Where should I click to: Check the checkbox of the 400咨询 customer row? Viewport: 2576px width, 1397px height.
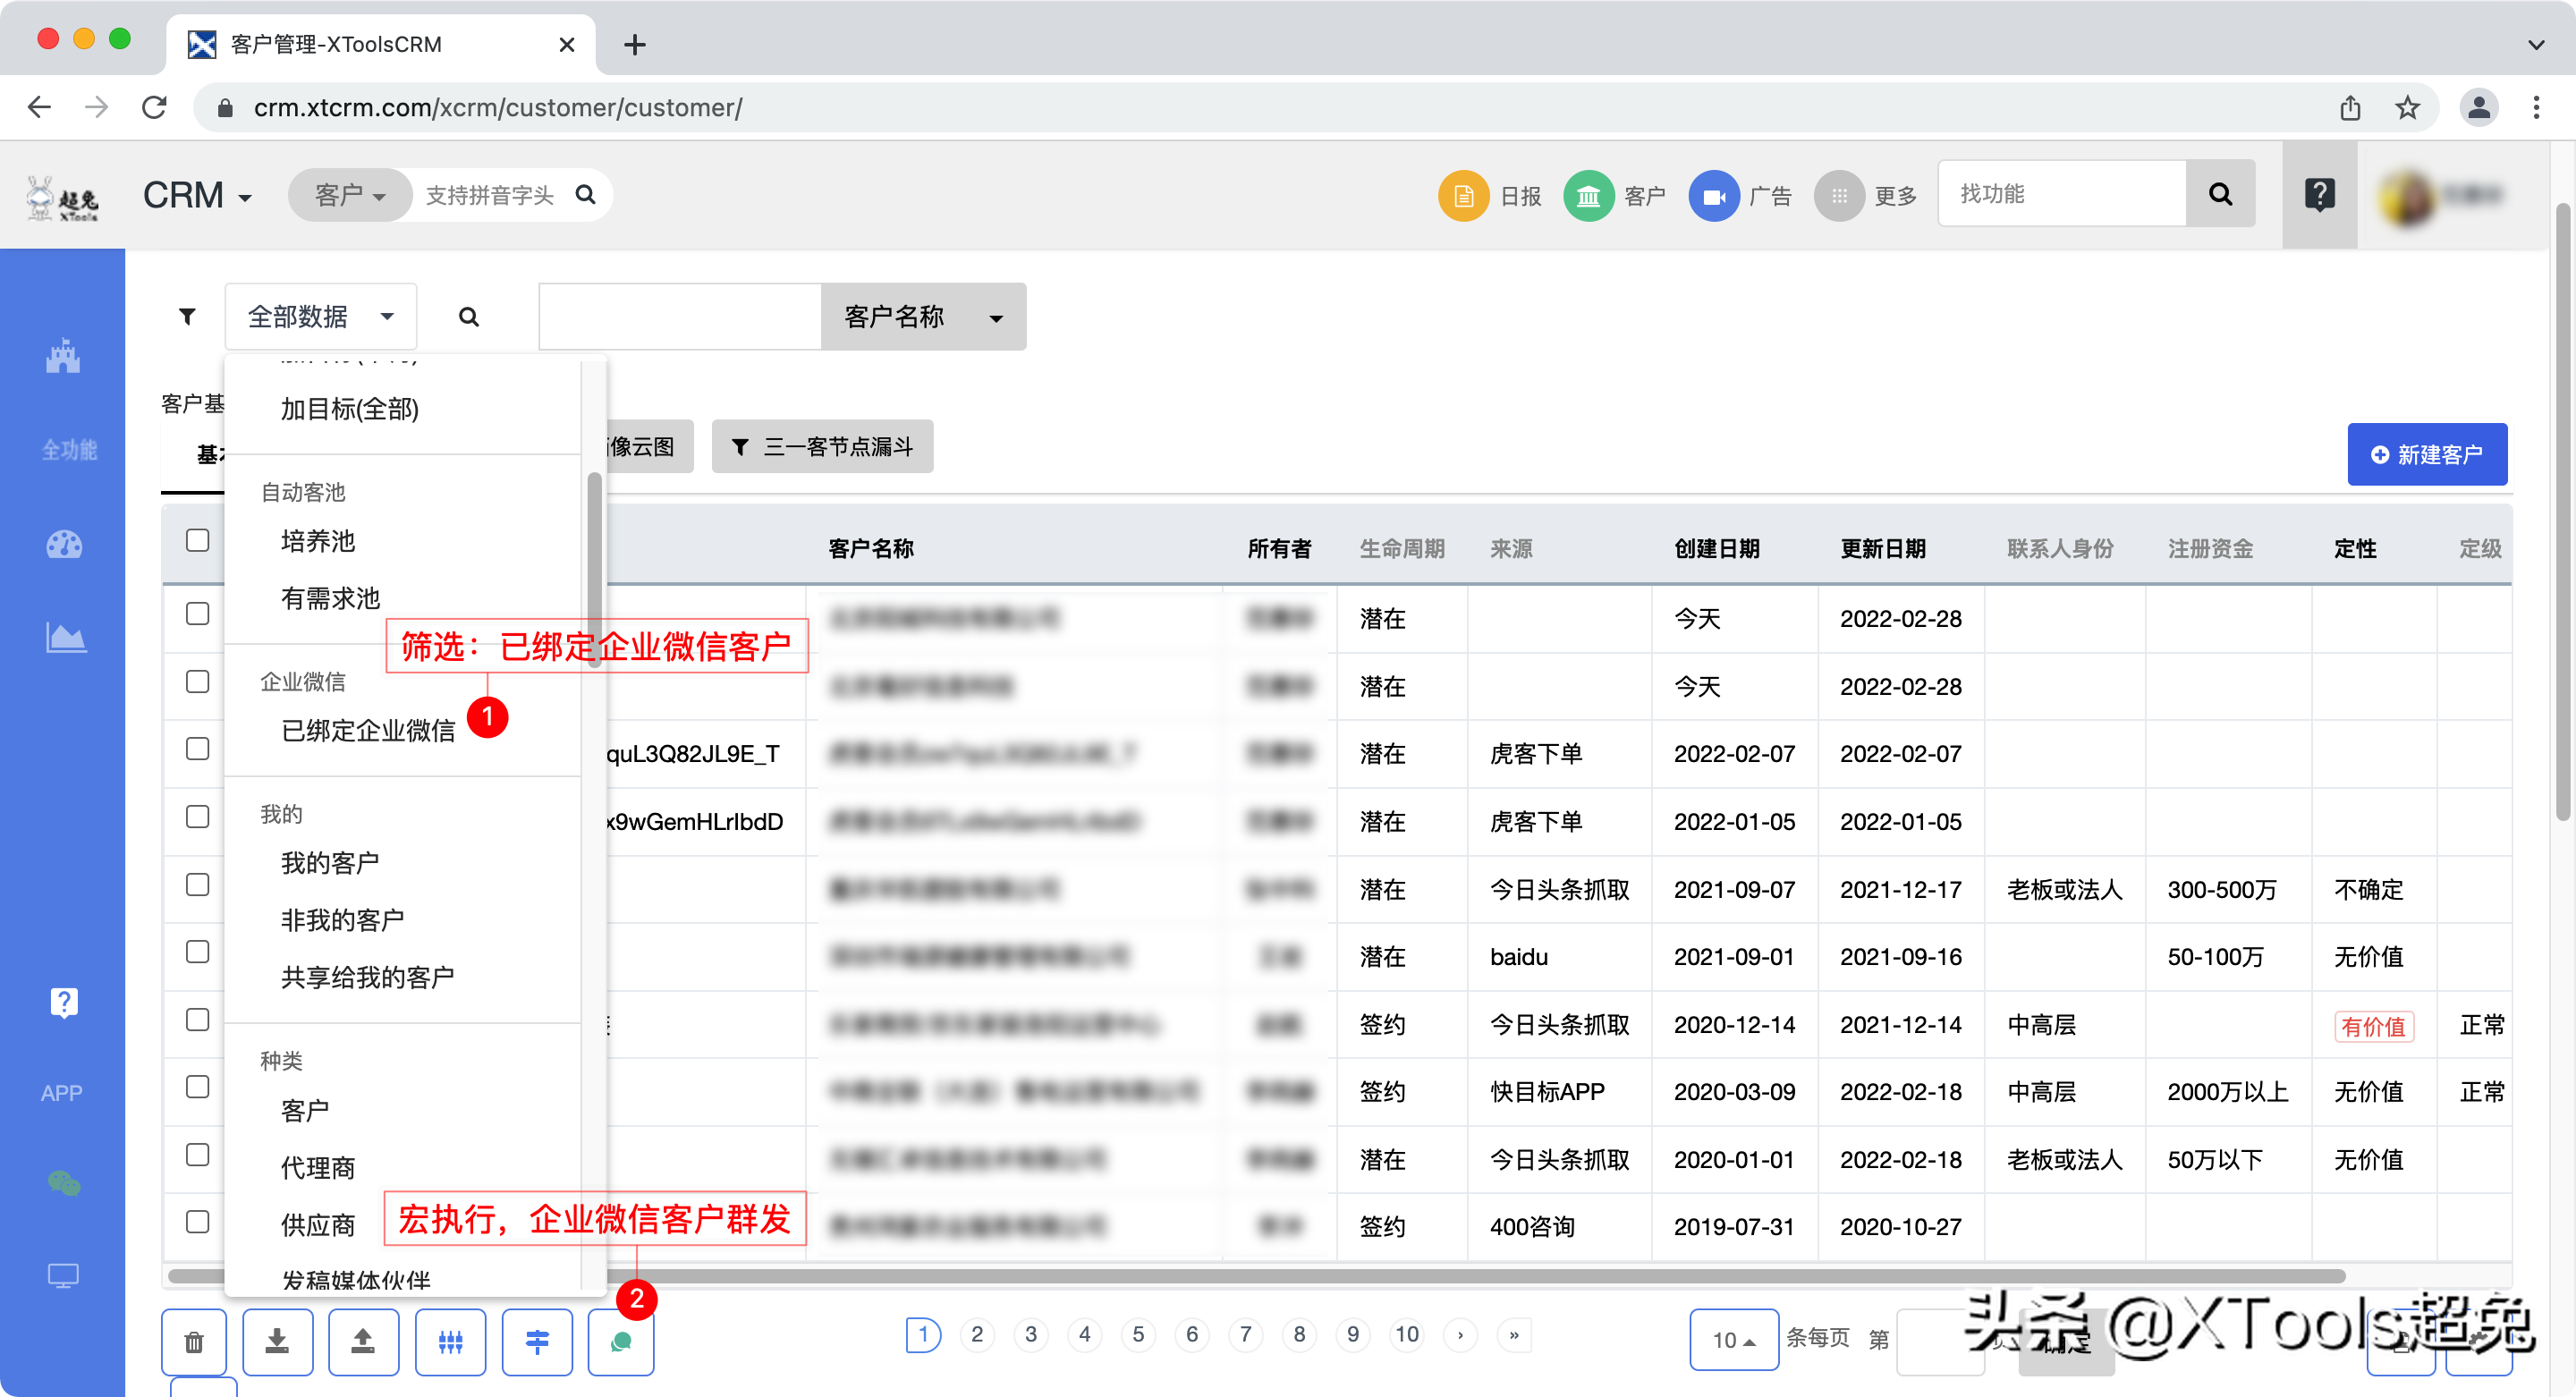(196, 1221)
